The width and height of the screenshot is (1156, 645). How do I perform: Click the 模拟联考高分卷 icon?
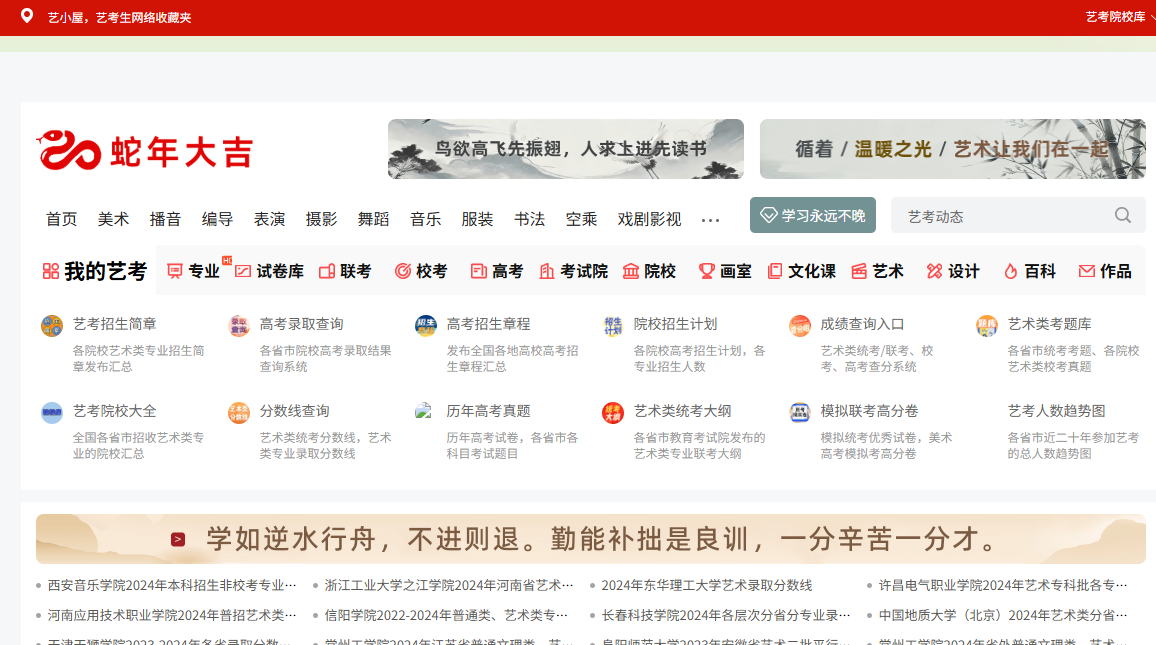800,413
